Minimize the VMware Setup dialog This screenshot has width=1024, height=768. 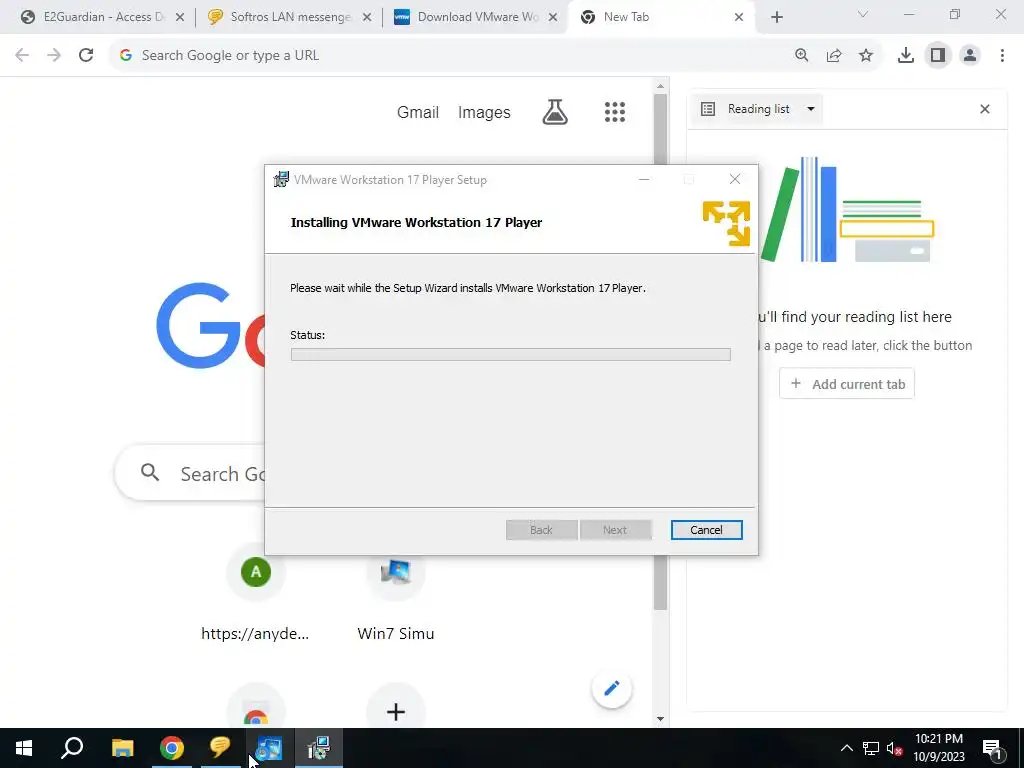(x=644, y=180)
